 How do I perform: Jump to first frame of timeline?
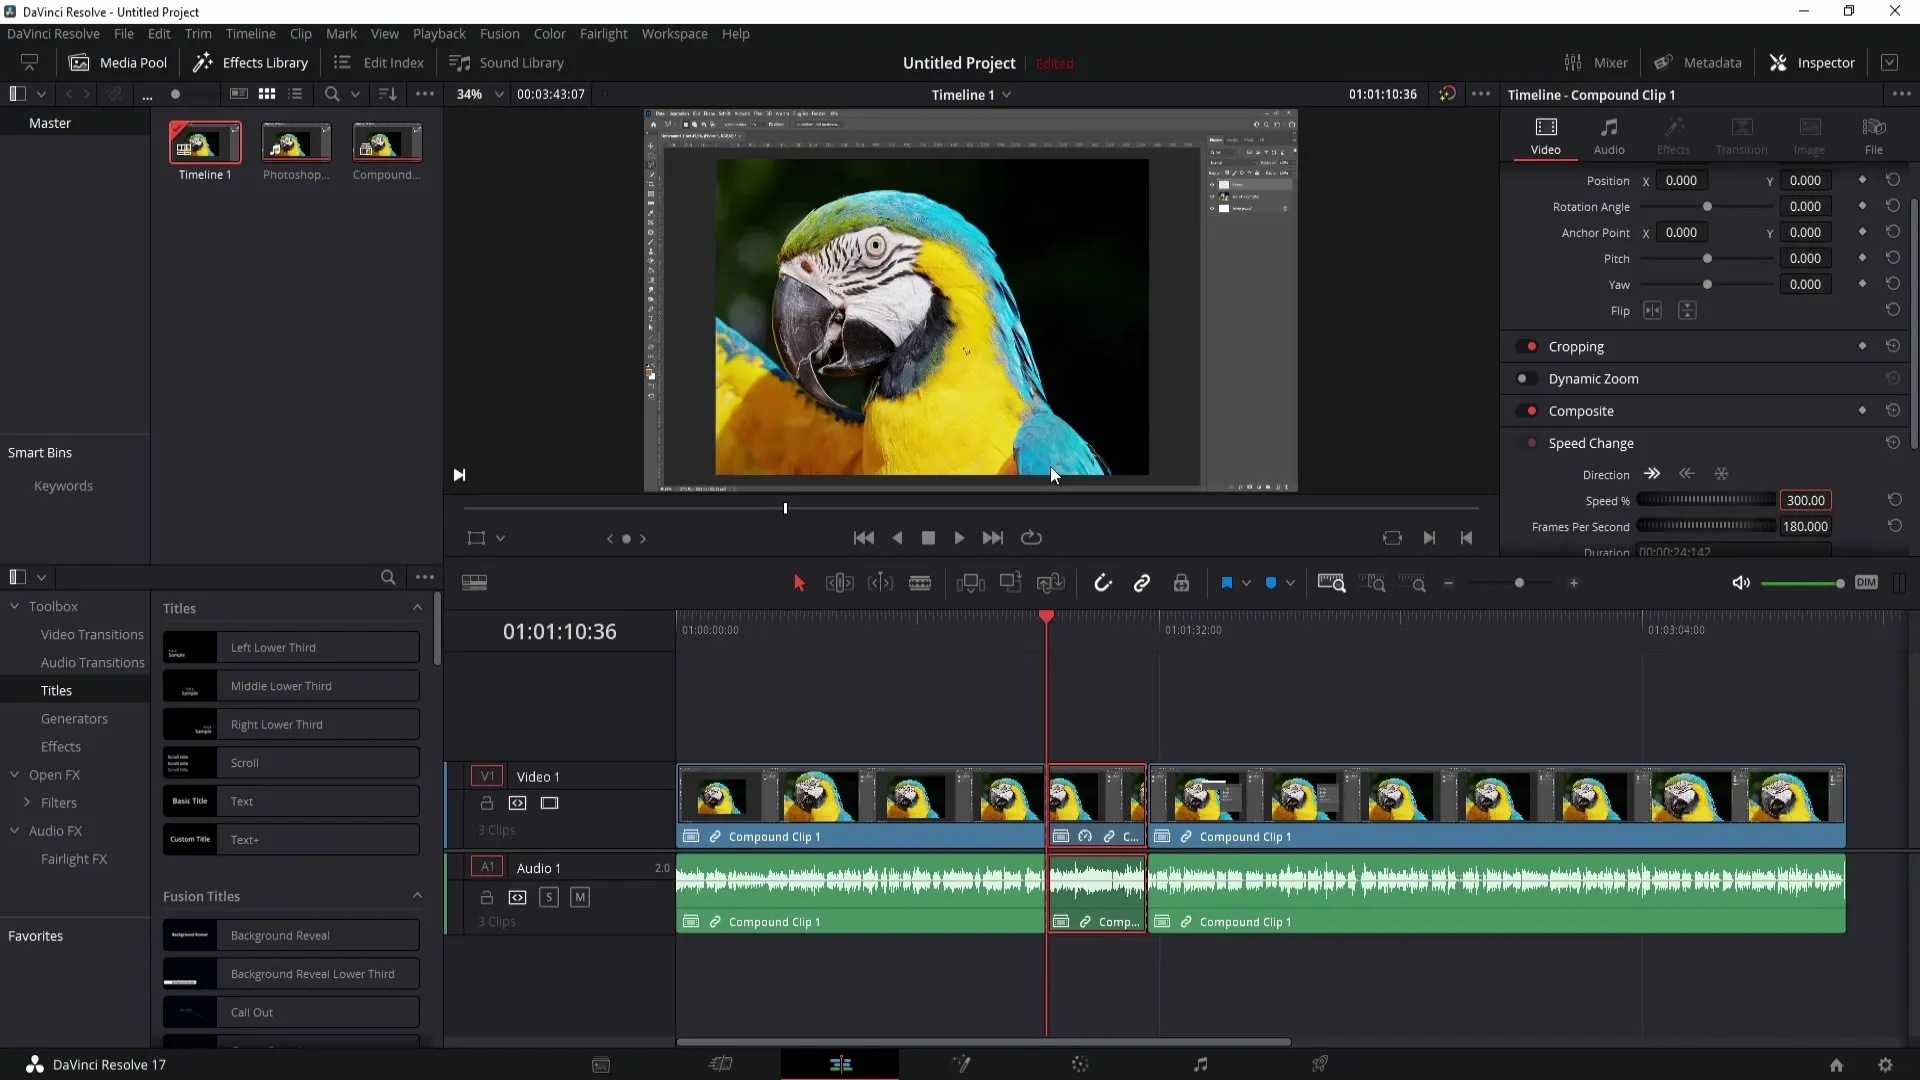(864, 538)
